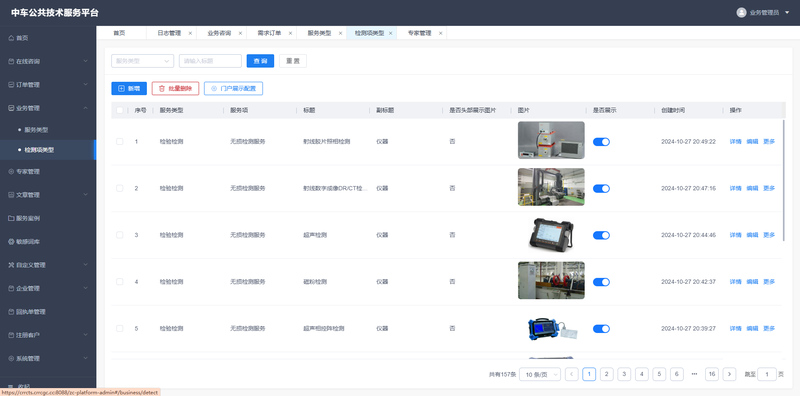Expand the 企业管理 sidebar menu chevron
The height and width of the screenshot is (396, 800).
[85, 289]
